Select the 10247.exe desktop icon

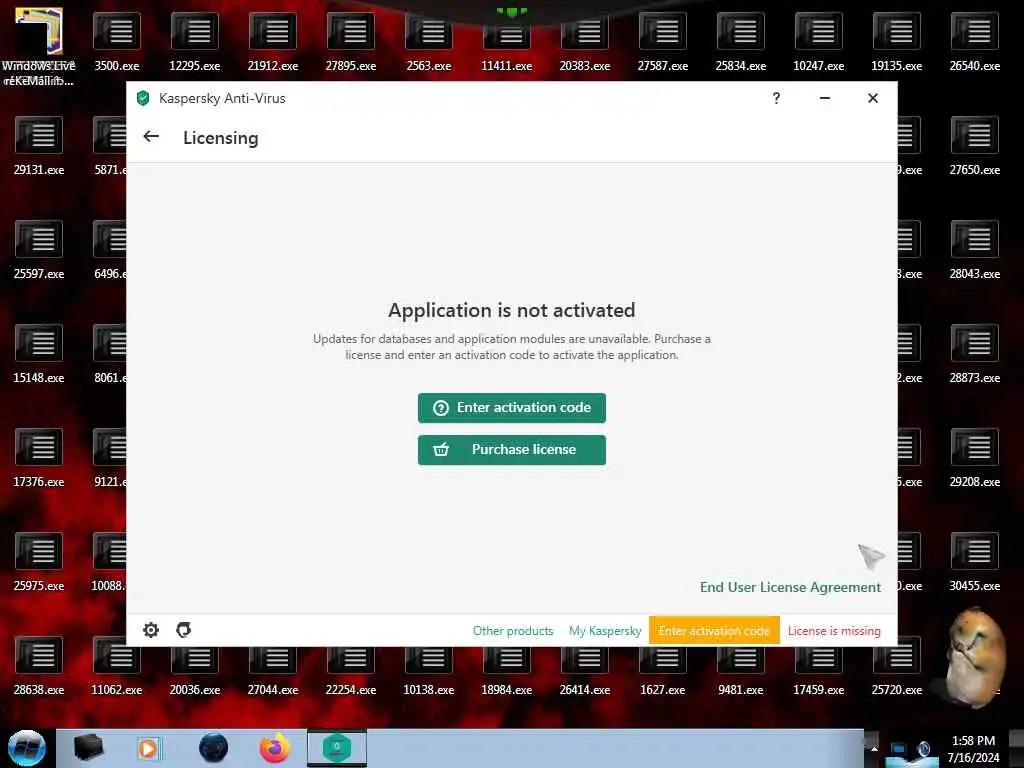[818, 42]
